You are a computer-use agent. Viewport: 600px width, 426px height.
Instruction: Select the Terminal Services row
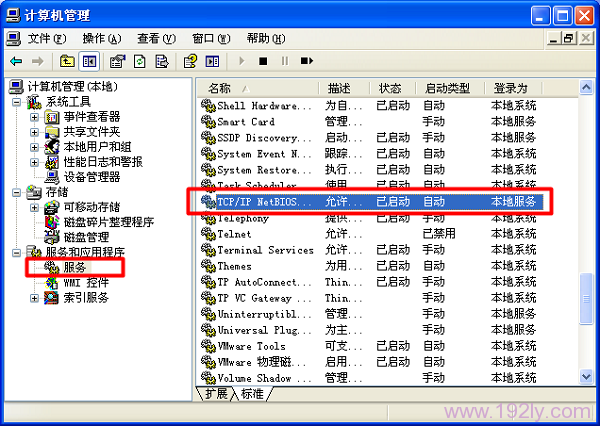[x=371, y=250]
